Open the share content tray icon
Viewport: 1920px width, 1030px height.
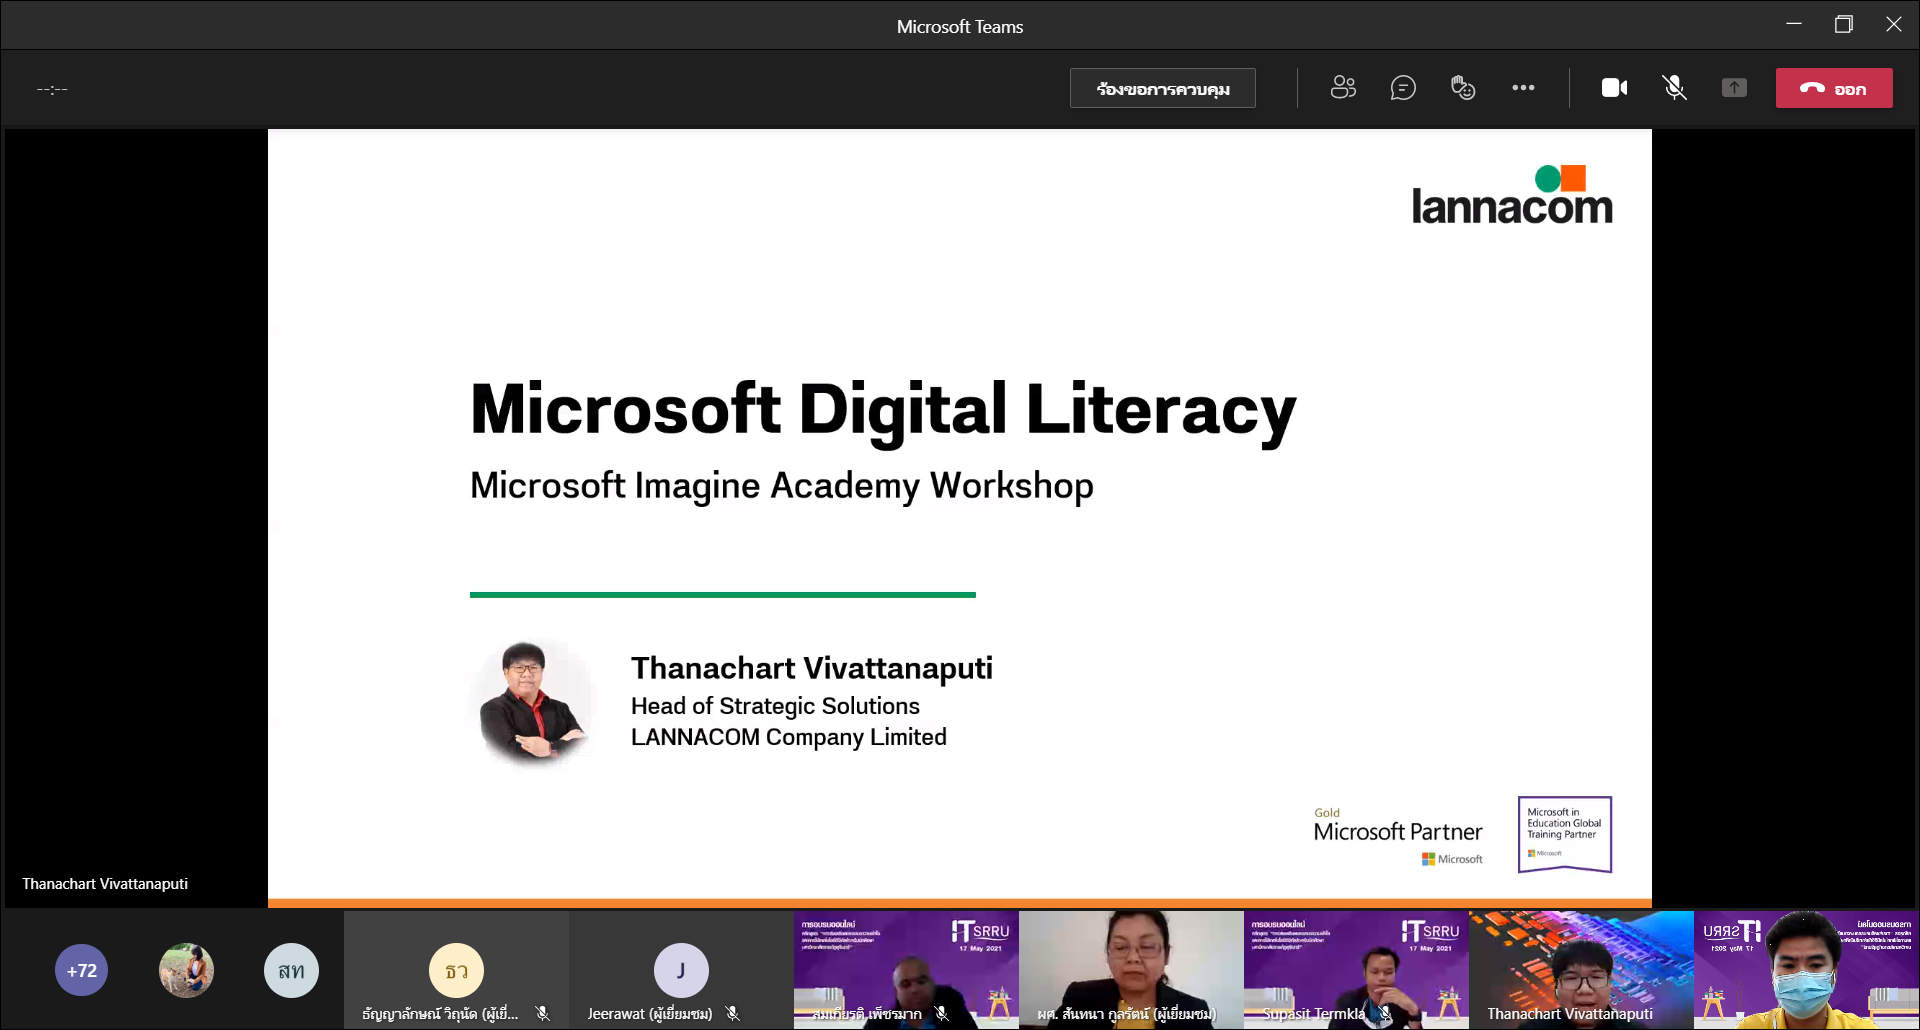pos(1734,88)
